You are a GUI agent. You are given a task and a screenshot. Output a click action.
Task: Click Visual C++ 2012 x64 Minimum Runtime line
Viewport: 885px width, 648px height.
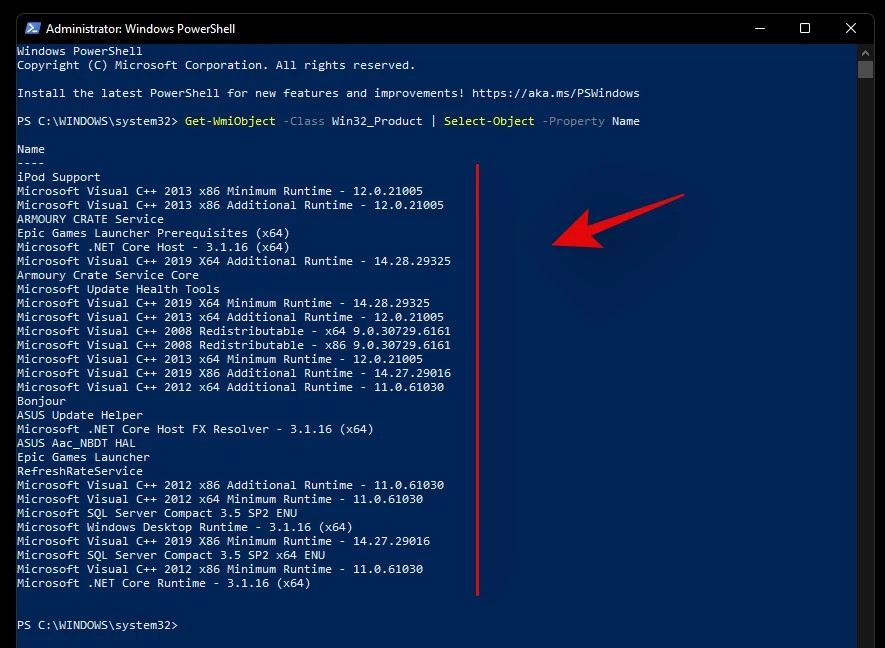220,499
